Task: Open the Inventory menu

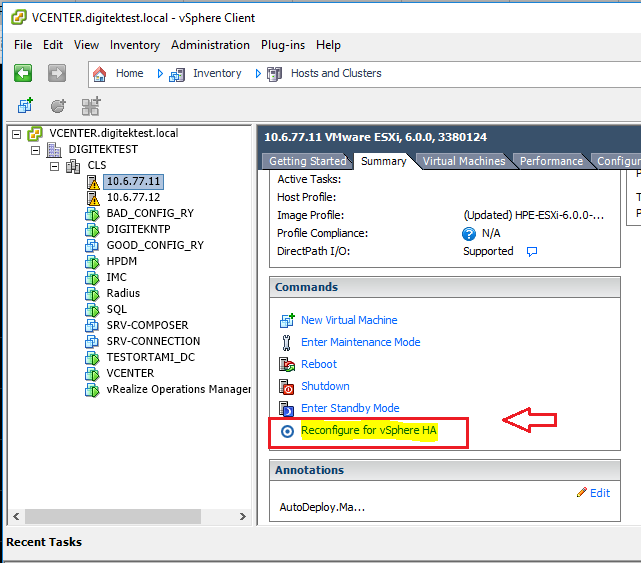Action: (x=134, y=45)
